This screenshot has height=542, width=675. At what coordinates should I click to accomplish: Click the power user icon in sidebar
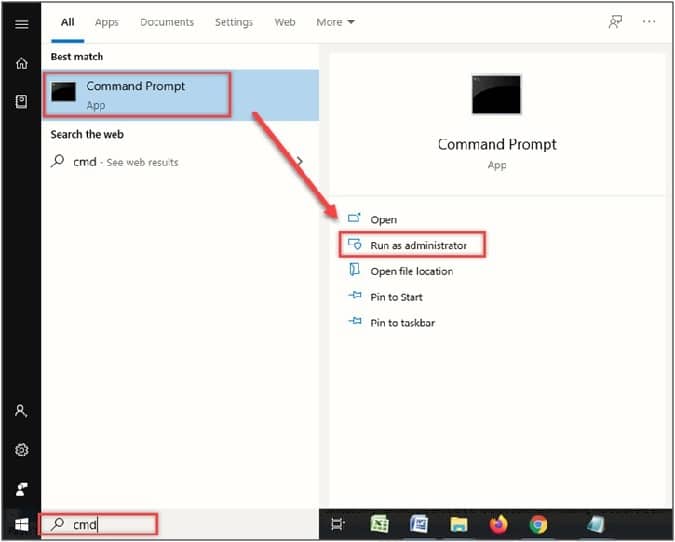(x=22, y=489)
